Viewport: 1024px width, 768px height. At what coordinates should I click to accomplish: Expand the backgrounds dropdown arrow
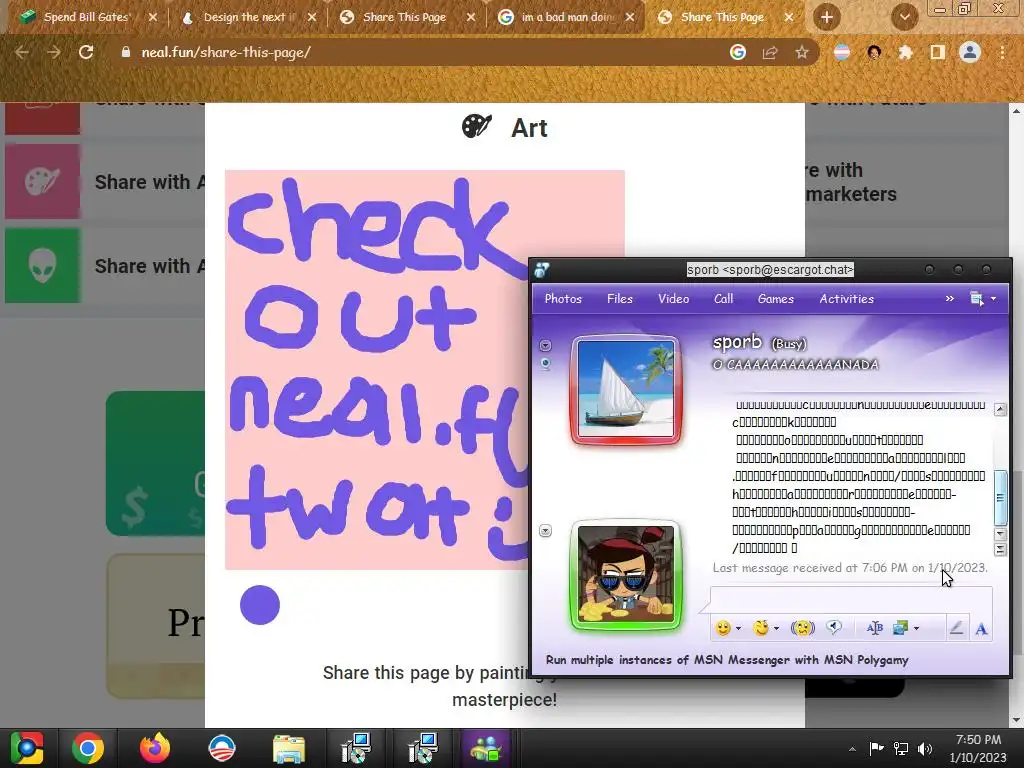click(x=916, y=628)
